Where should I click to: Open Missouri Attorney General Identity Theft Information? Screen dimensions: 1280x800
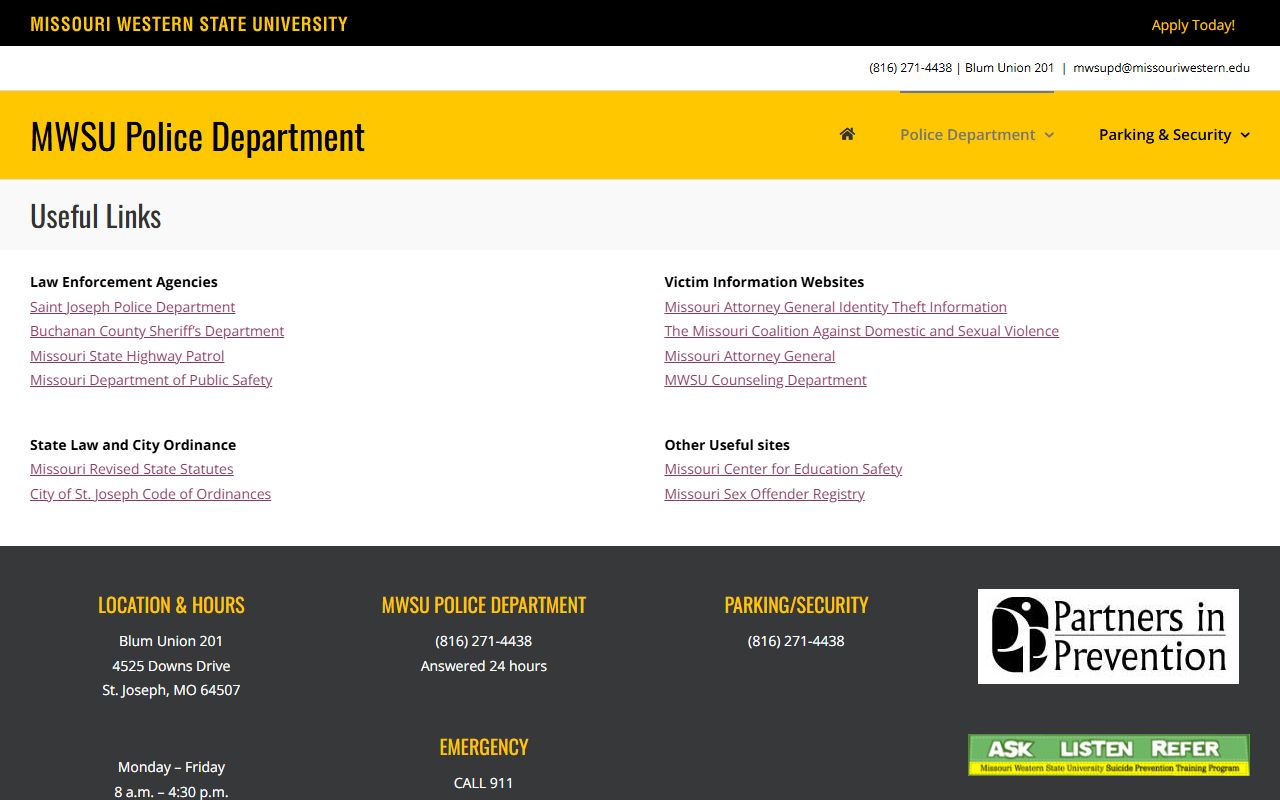coord(835,307)
